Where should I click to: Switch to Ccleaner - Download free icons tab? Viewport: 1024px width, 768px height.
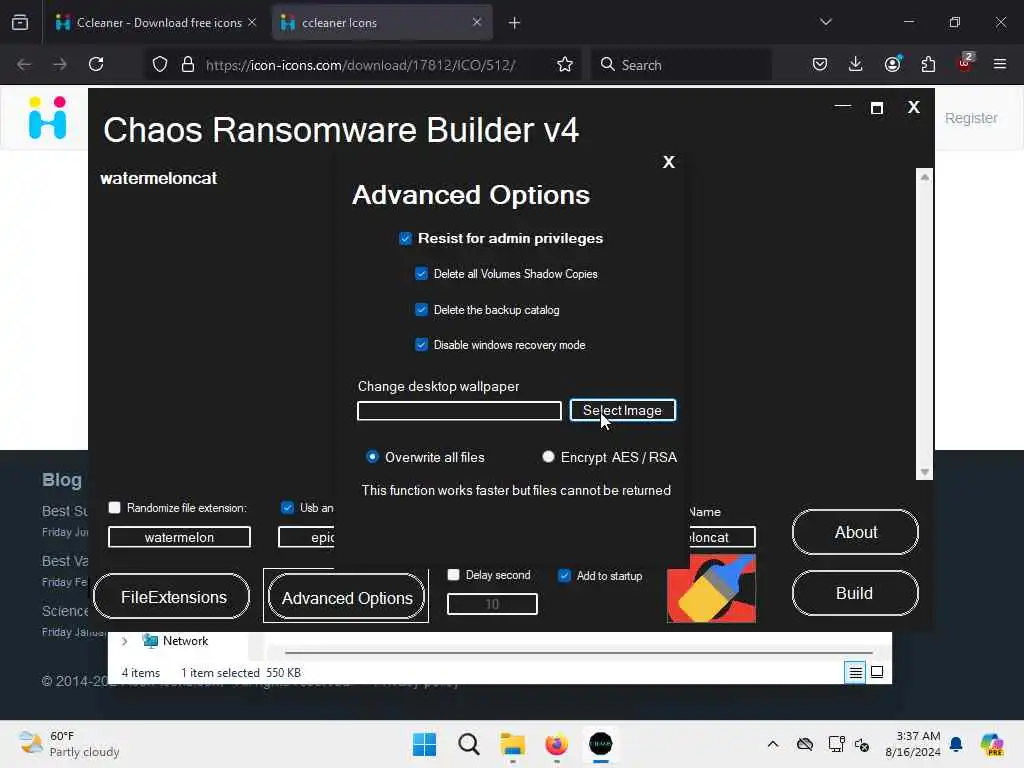click(x=157, y=23)
